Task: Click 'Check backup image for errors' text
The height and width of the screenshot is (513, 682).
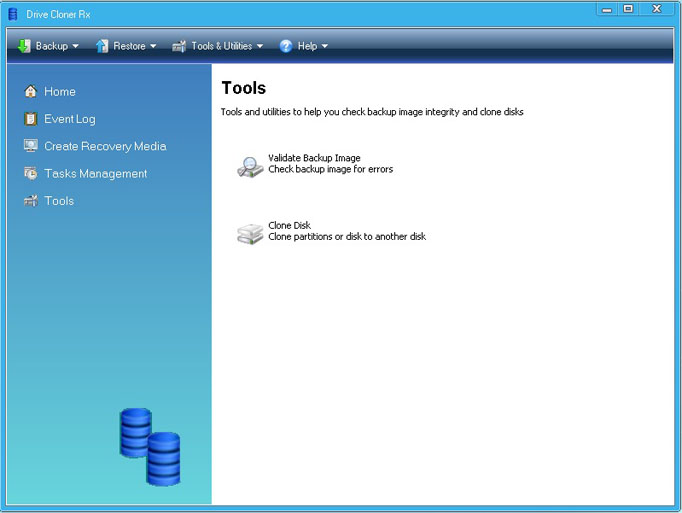Action: tap(331, 169)
